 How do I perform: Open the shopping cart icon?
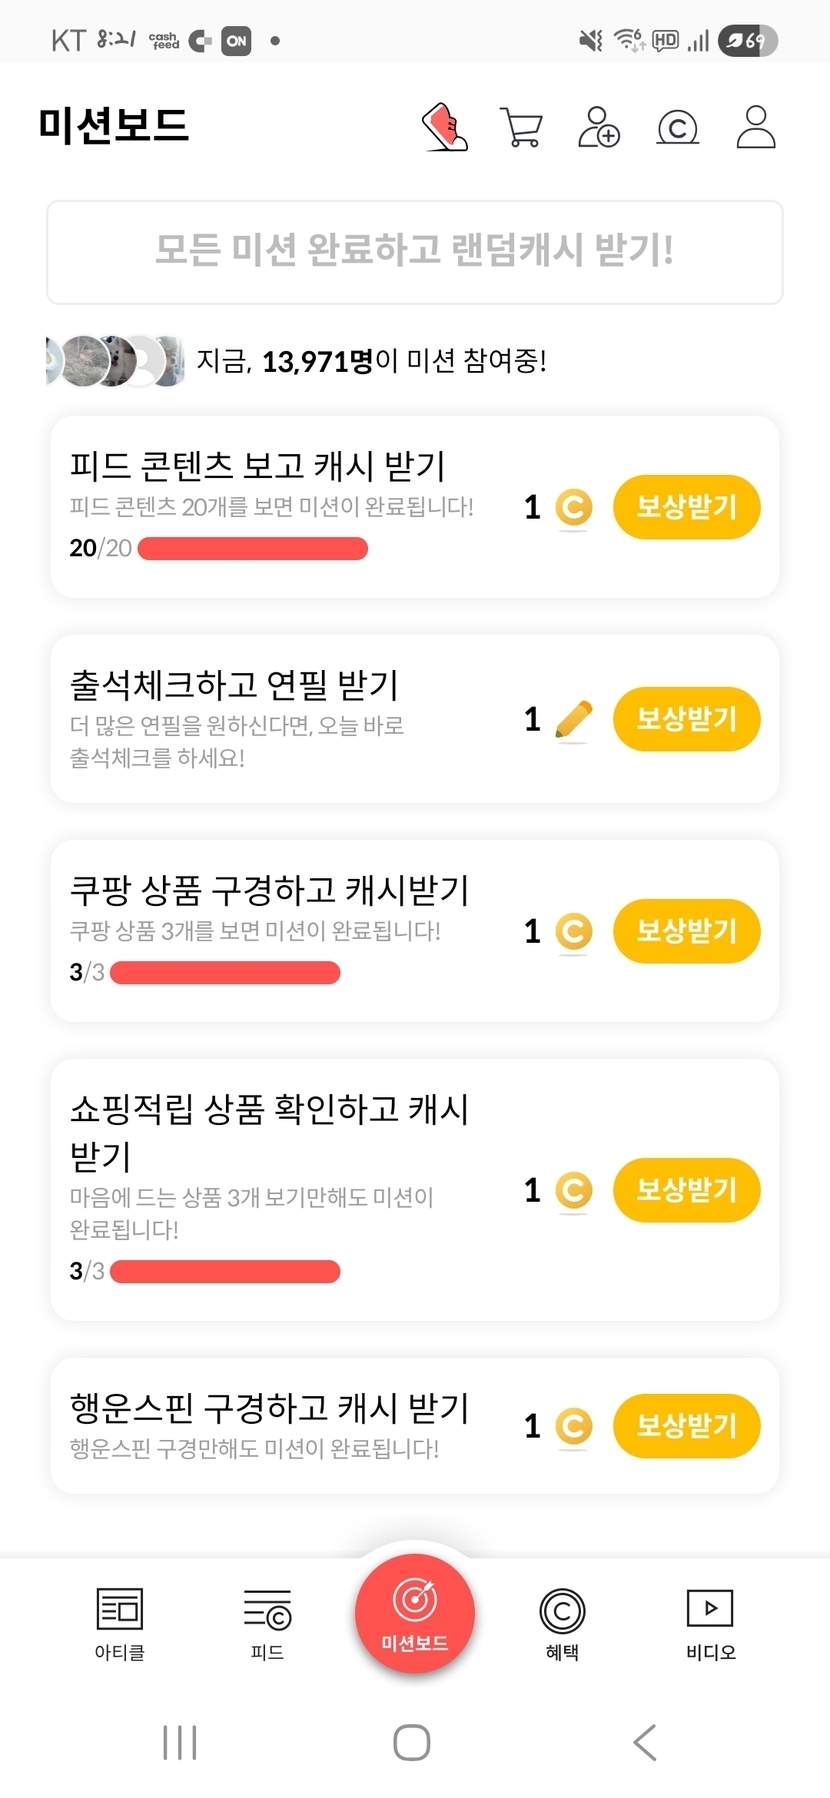(x=521, y=128)
